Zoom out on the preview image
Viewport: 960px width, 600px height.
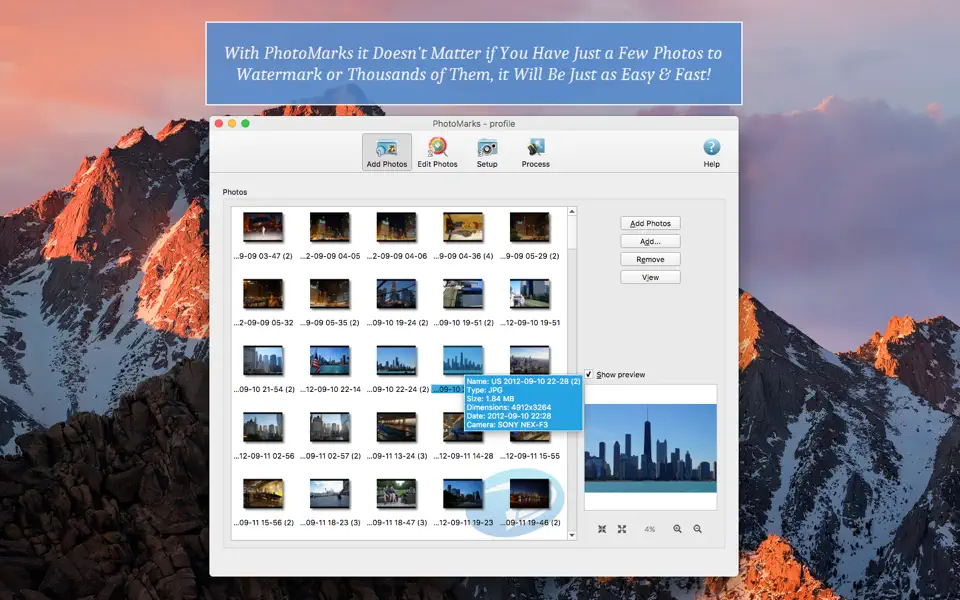[697, 528]
